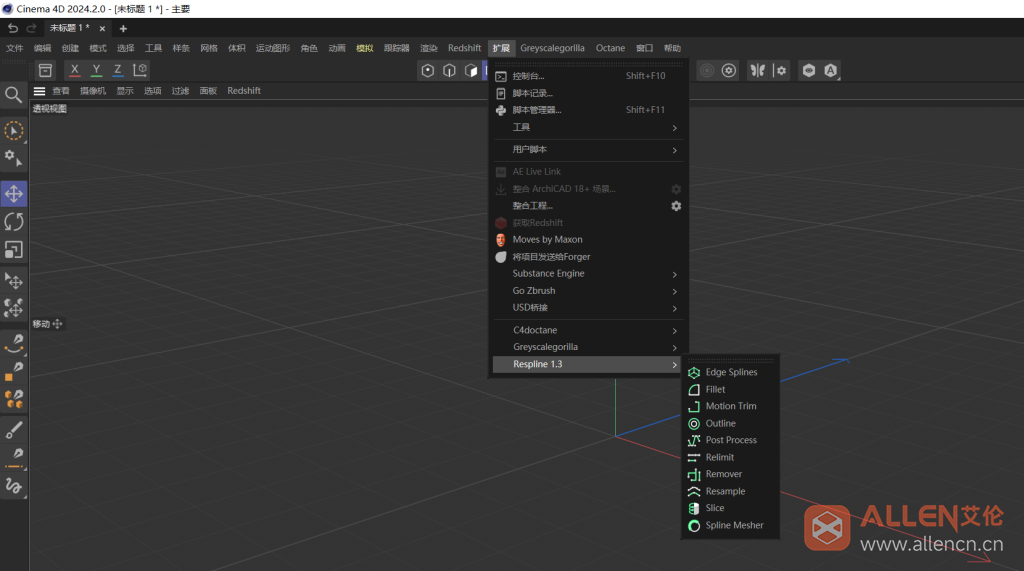The height and width of the screenshot is (571, 1024).
Task: Open the viewport hamburger menu
Action: [39, 91]
